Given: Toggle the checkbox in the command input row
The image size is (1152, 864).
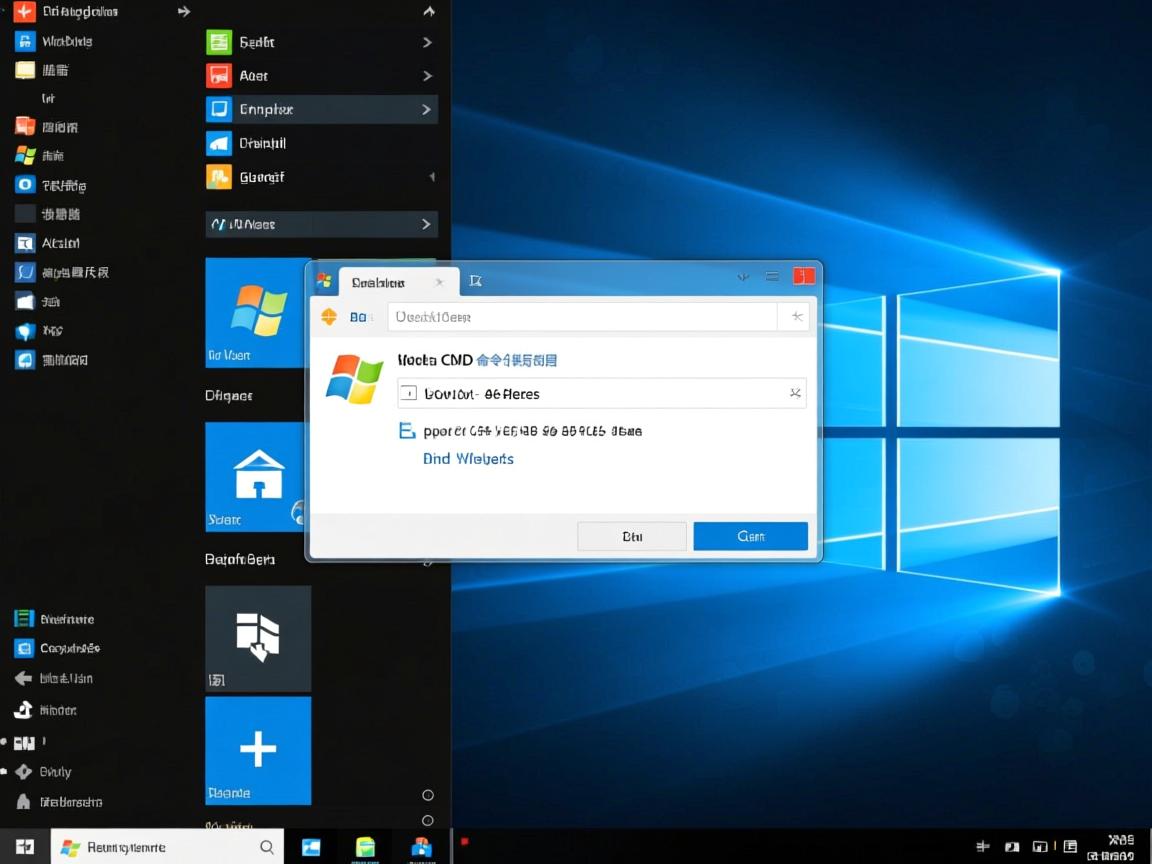Looking at the screenshot, I should 407,394.
